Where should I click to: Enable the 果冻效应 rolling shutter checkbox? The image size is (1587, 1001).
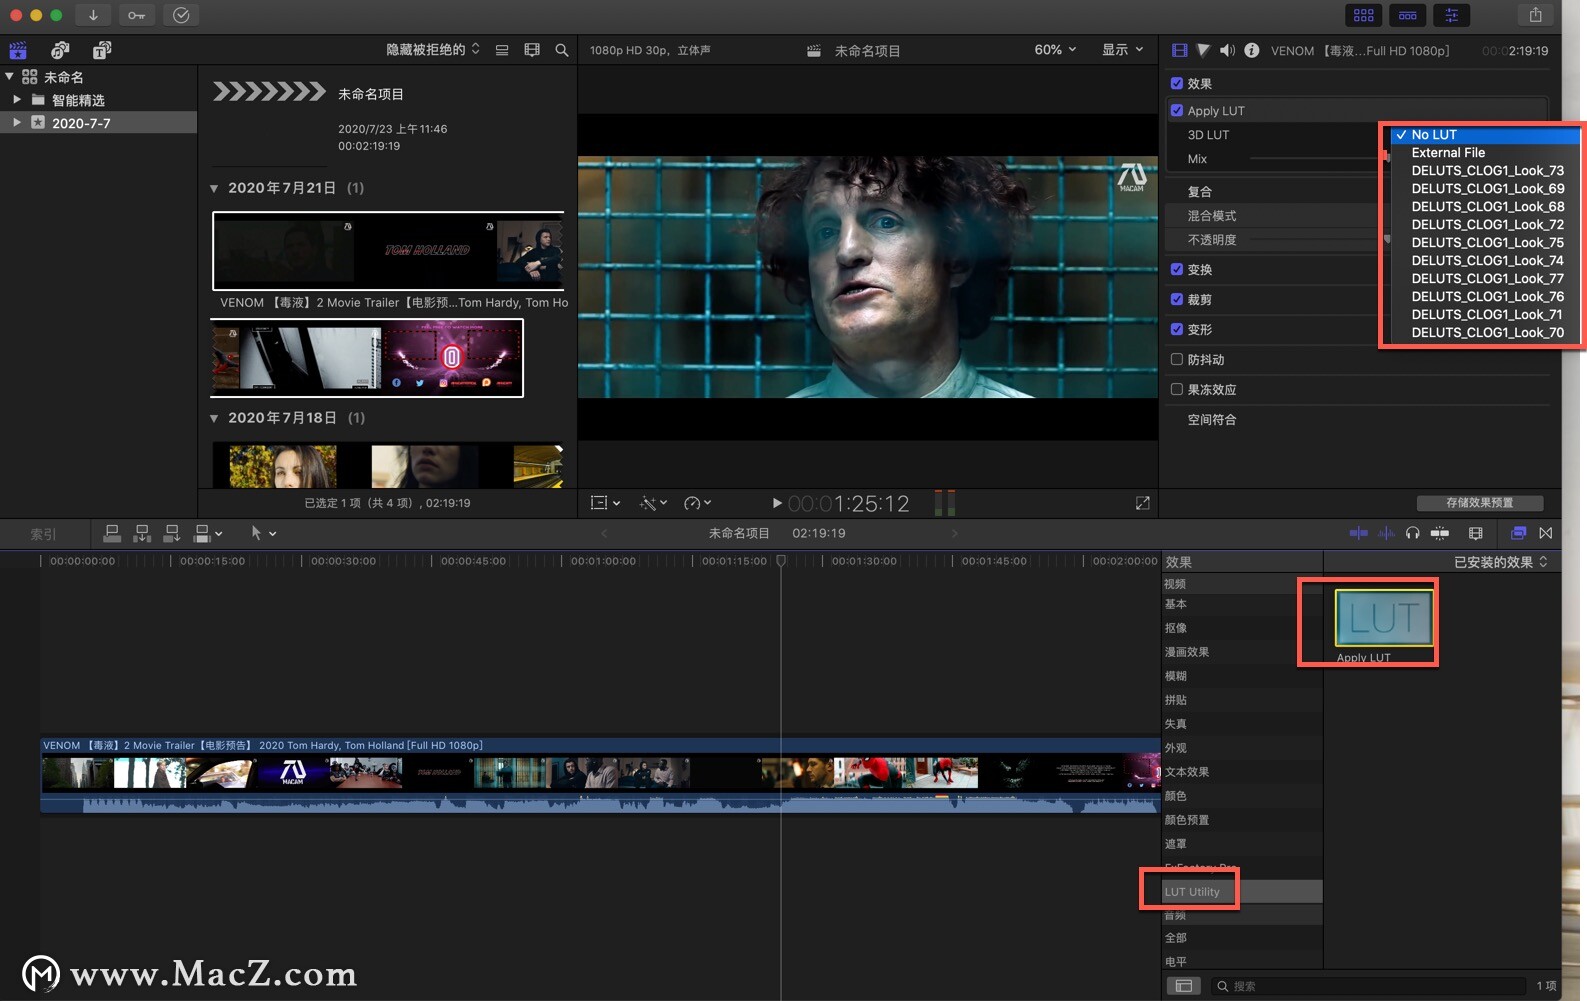[x=1177, y=389]
